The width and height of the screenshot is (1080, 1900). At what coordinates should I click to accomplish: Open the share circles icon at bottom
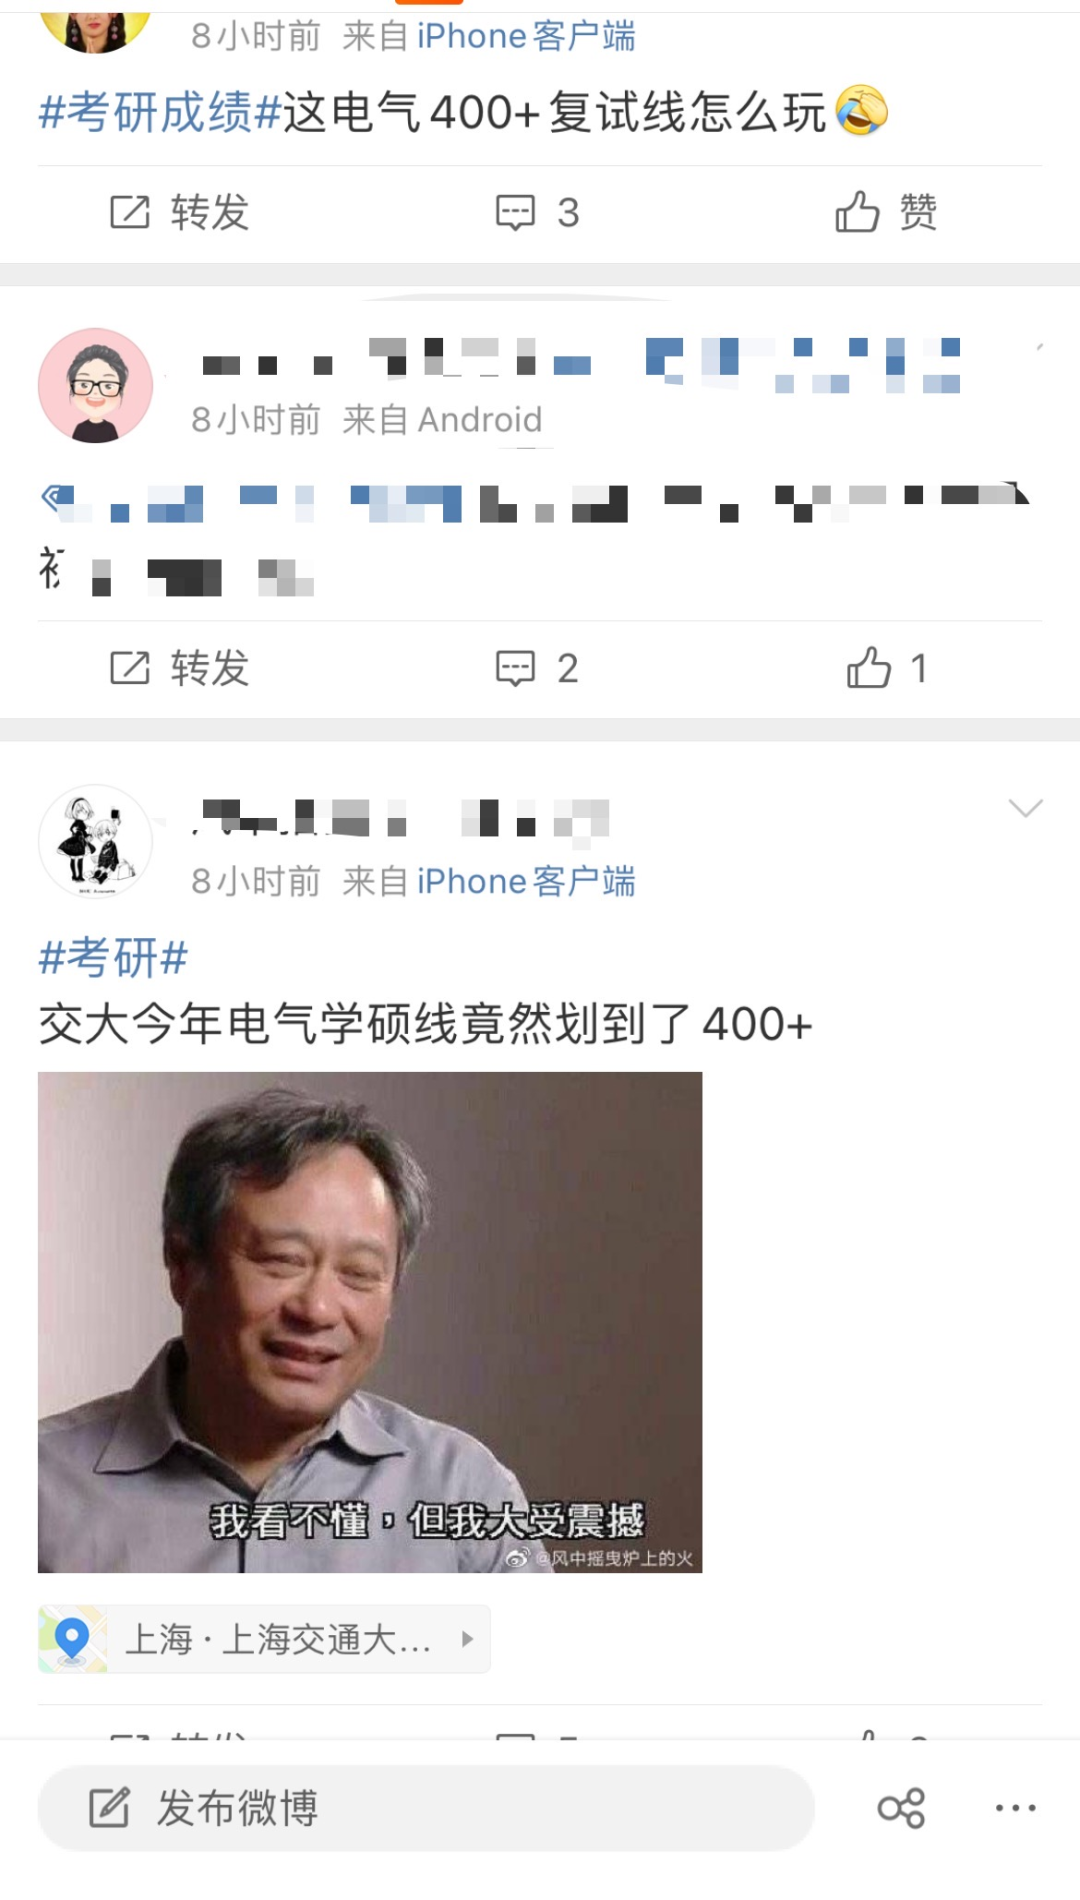[901, 1808]
